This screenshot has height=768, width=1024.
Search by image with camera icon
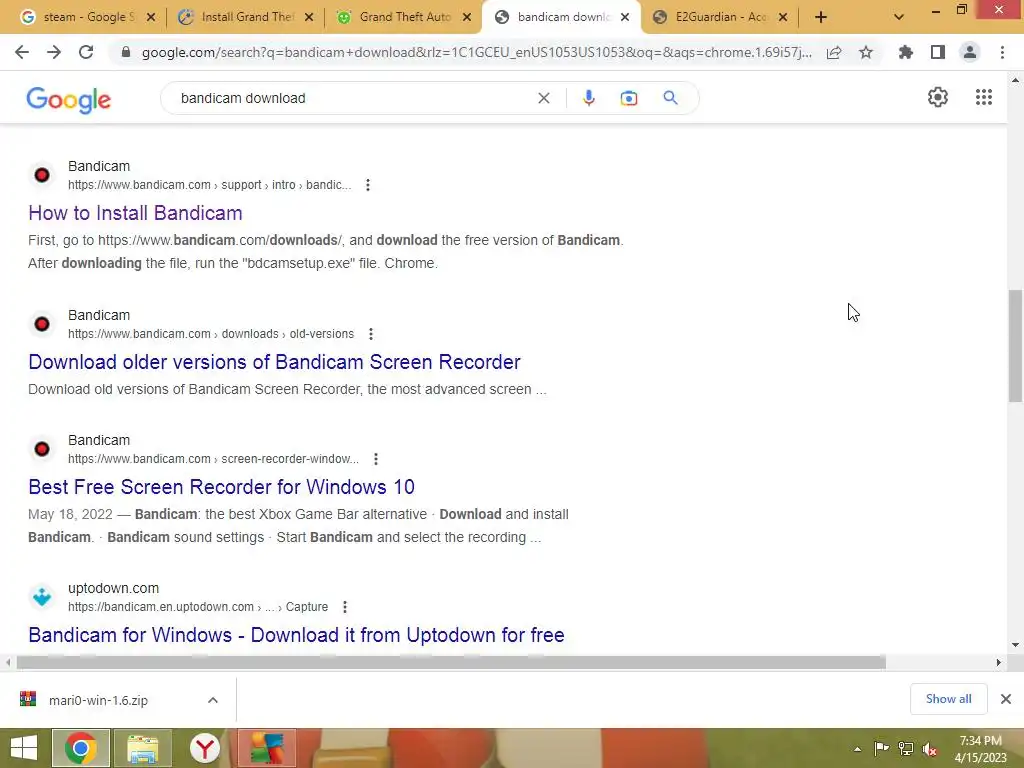628,98
